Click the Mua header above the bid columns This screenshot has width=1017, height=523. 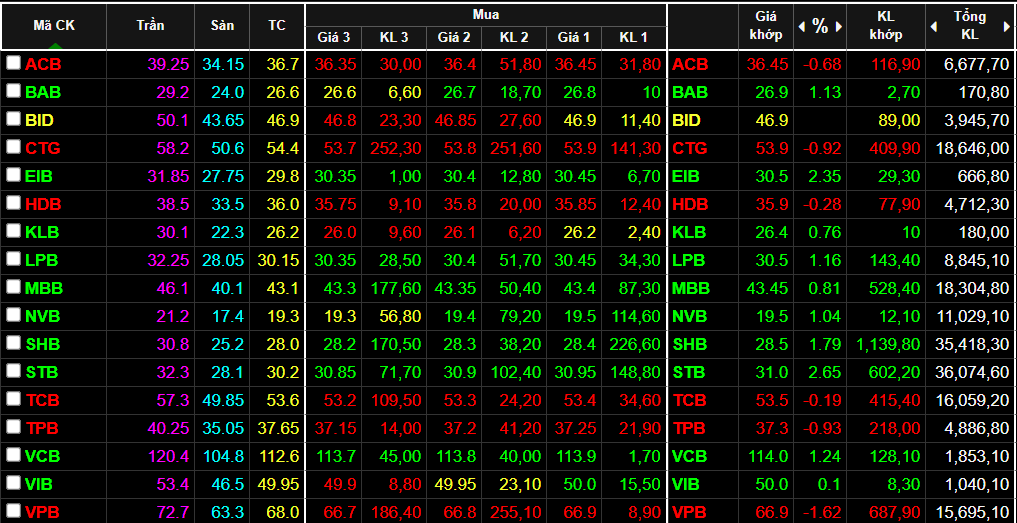[485, 14]
